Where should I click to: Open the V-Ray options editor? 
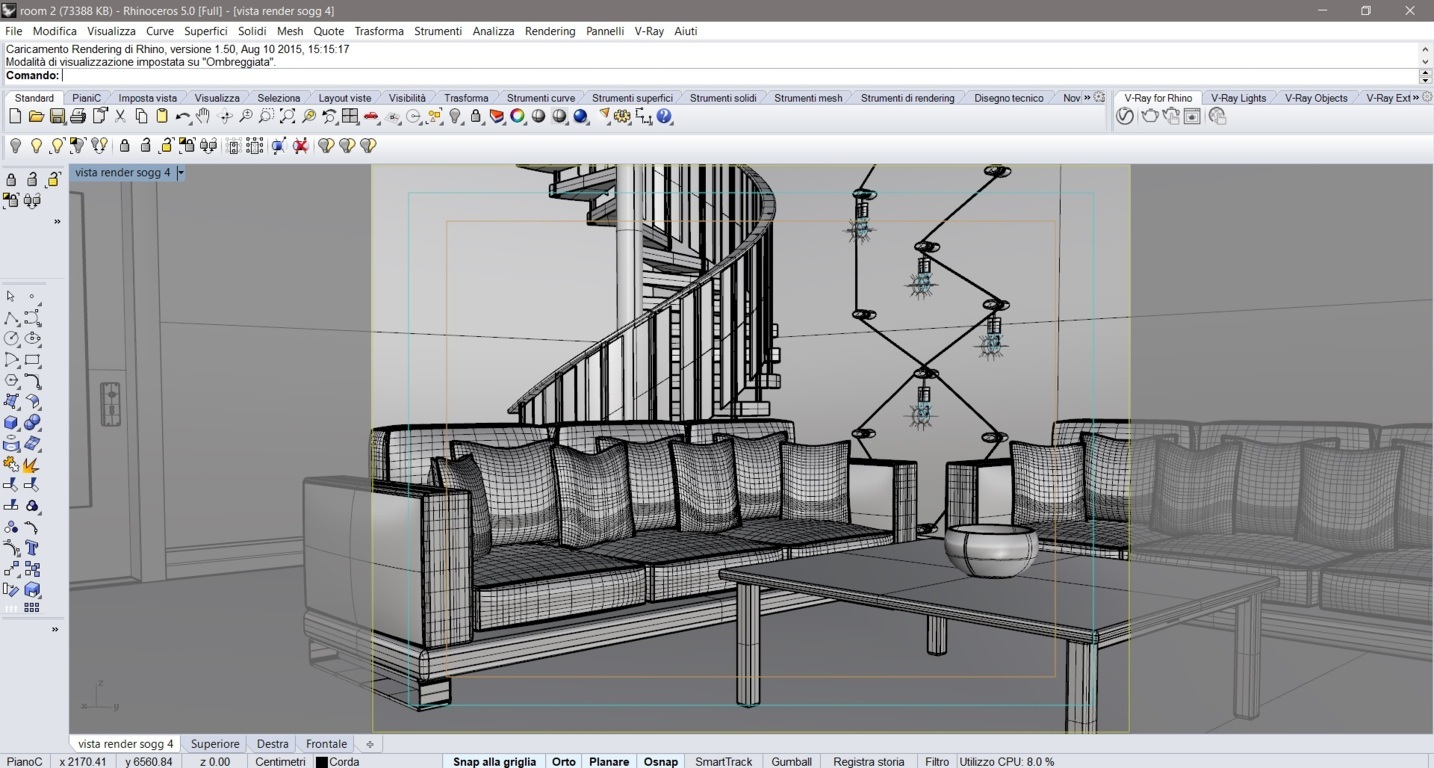tap(1125, 115)
